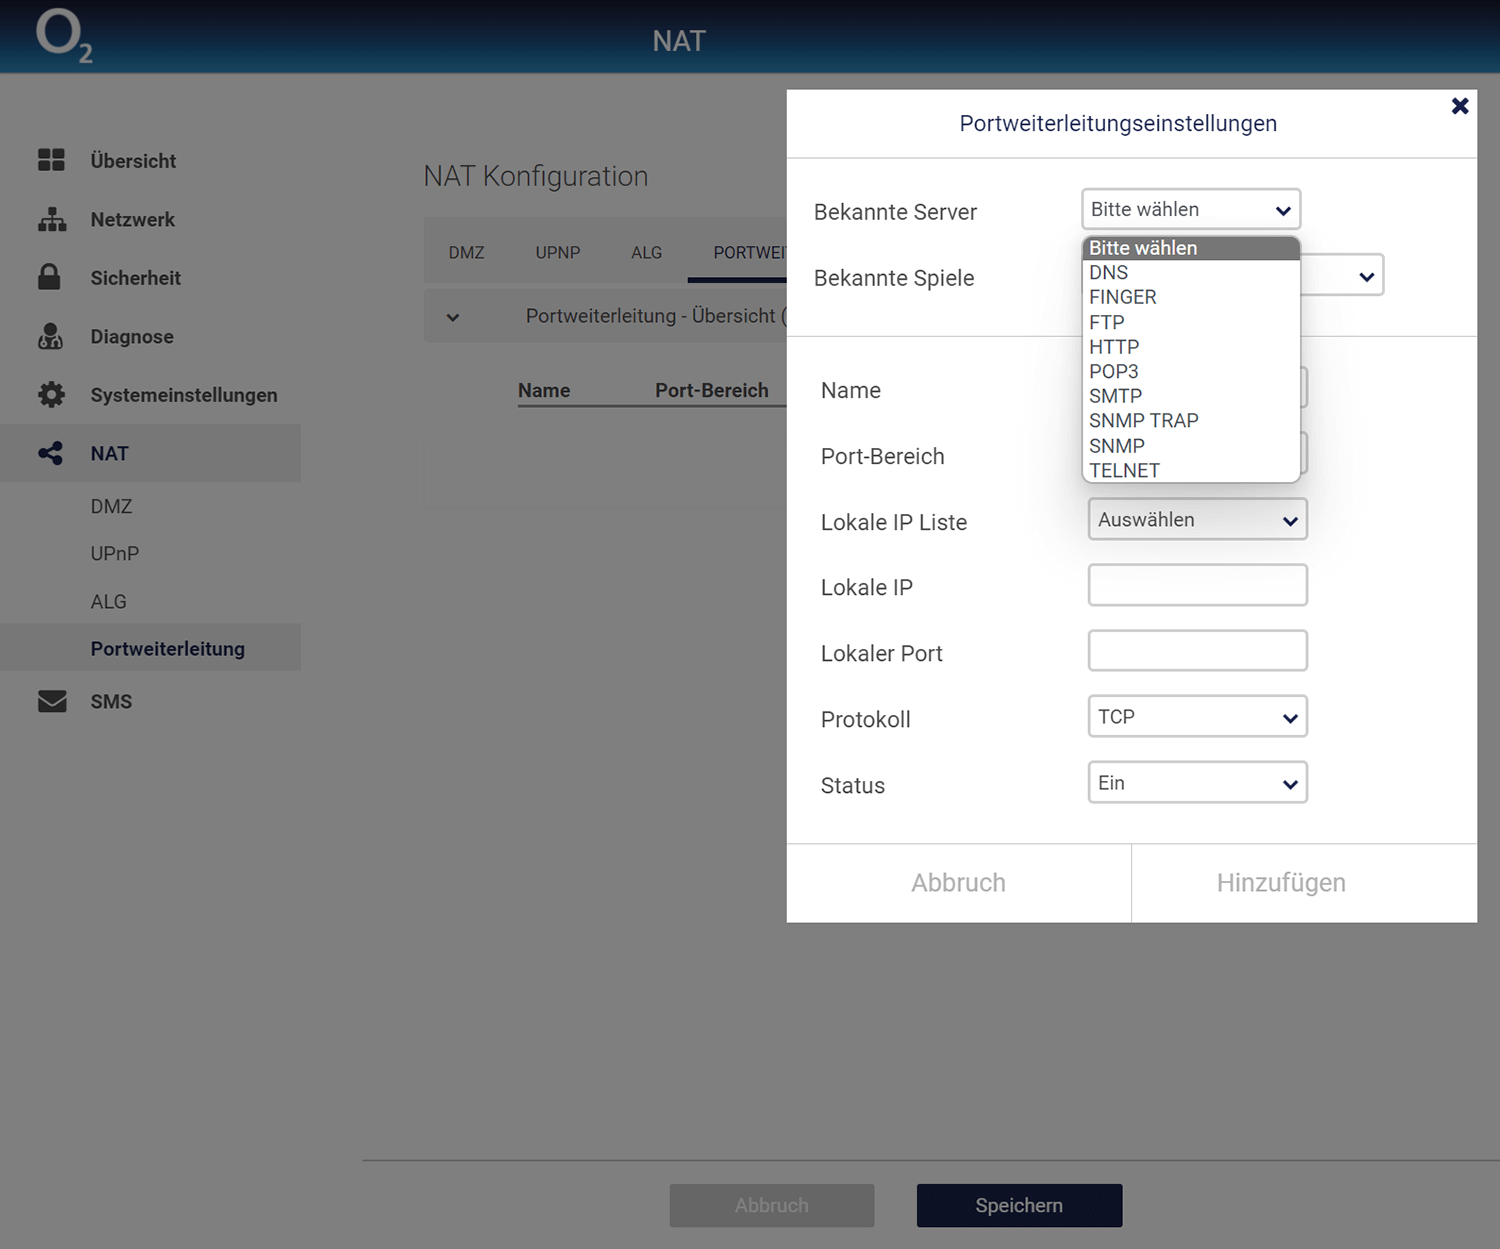Click the Speichern button
1500x1249 pixels.
pyautogui.click(x=1018, y=1205)
